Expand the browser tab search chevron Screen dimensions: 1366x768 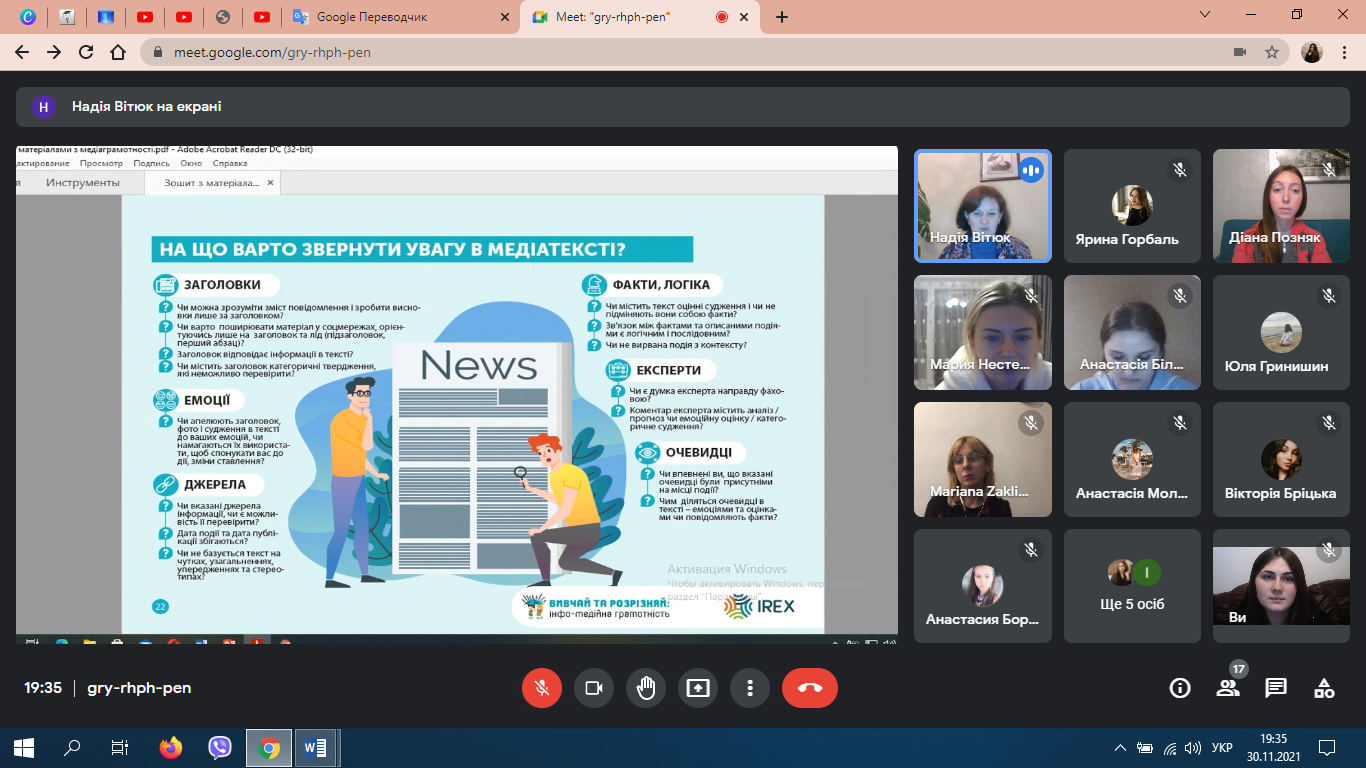pyautogui.click(x=1206, y=15)
